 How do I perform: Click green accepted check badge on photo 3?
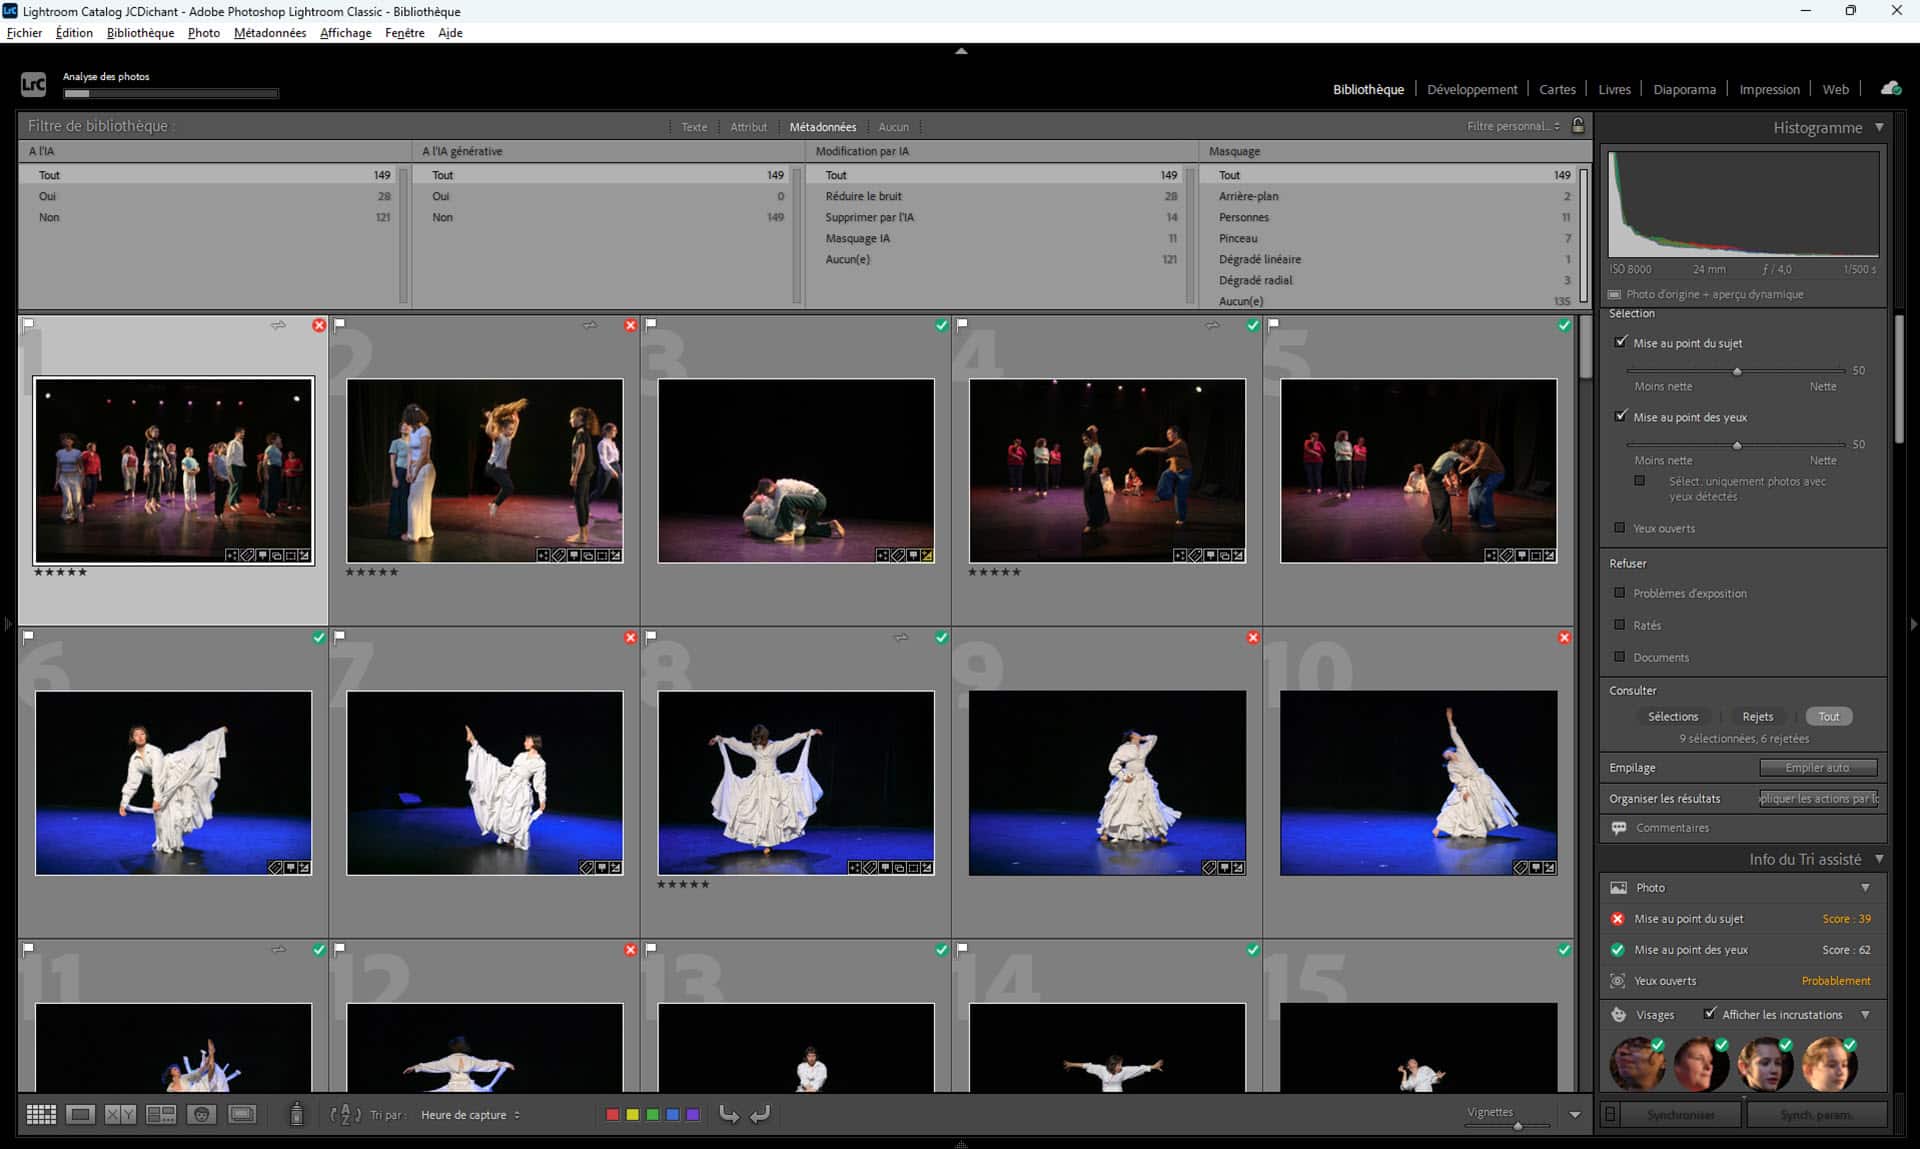point(941,325)
